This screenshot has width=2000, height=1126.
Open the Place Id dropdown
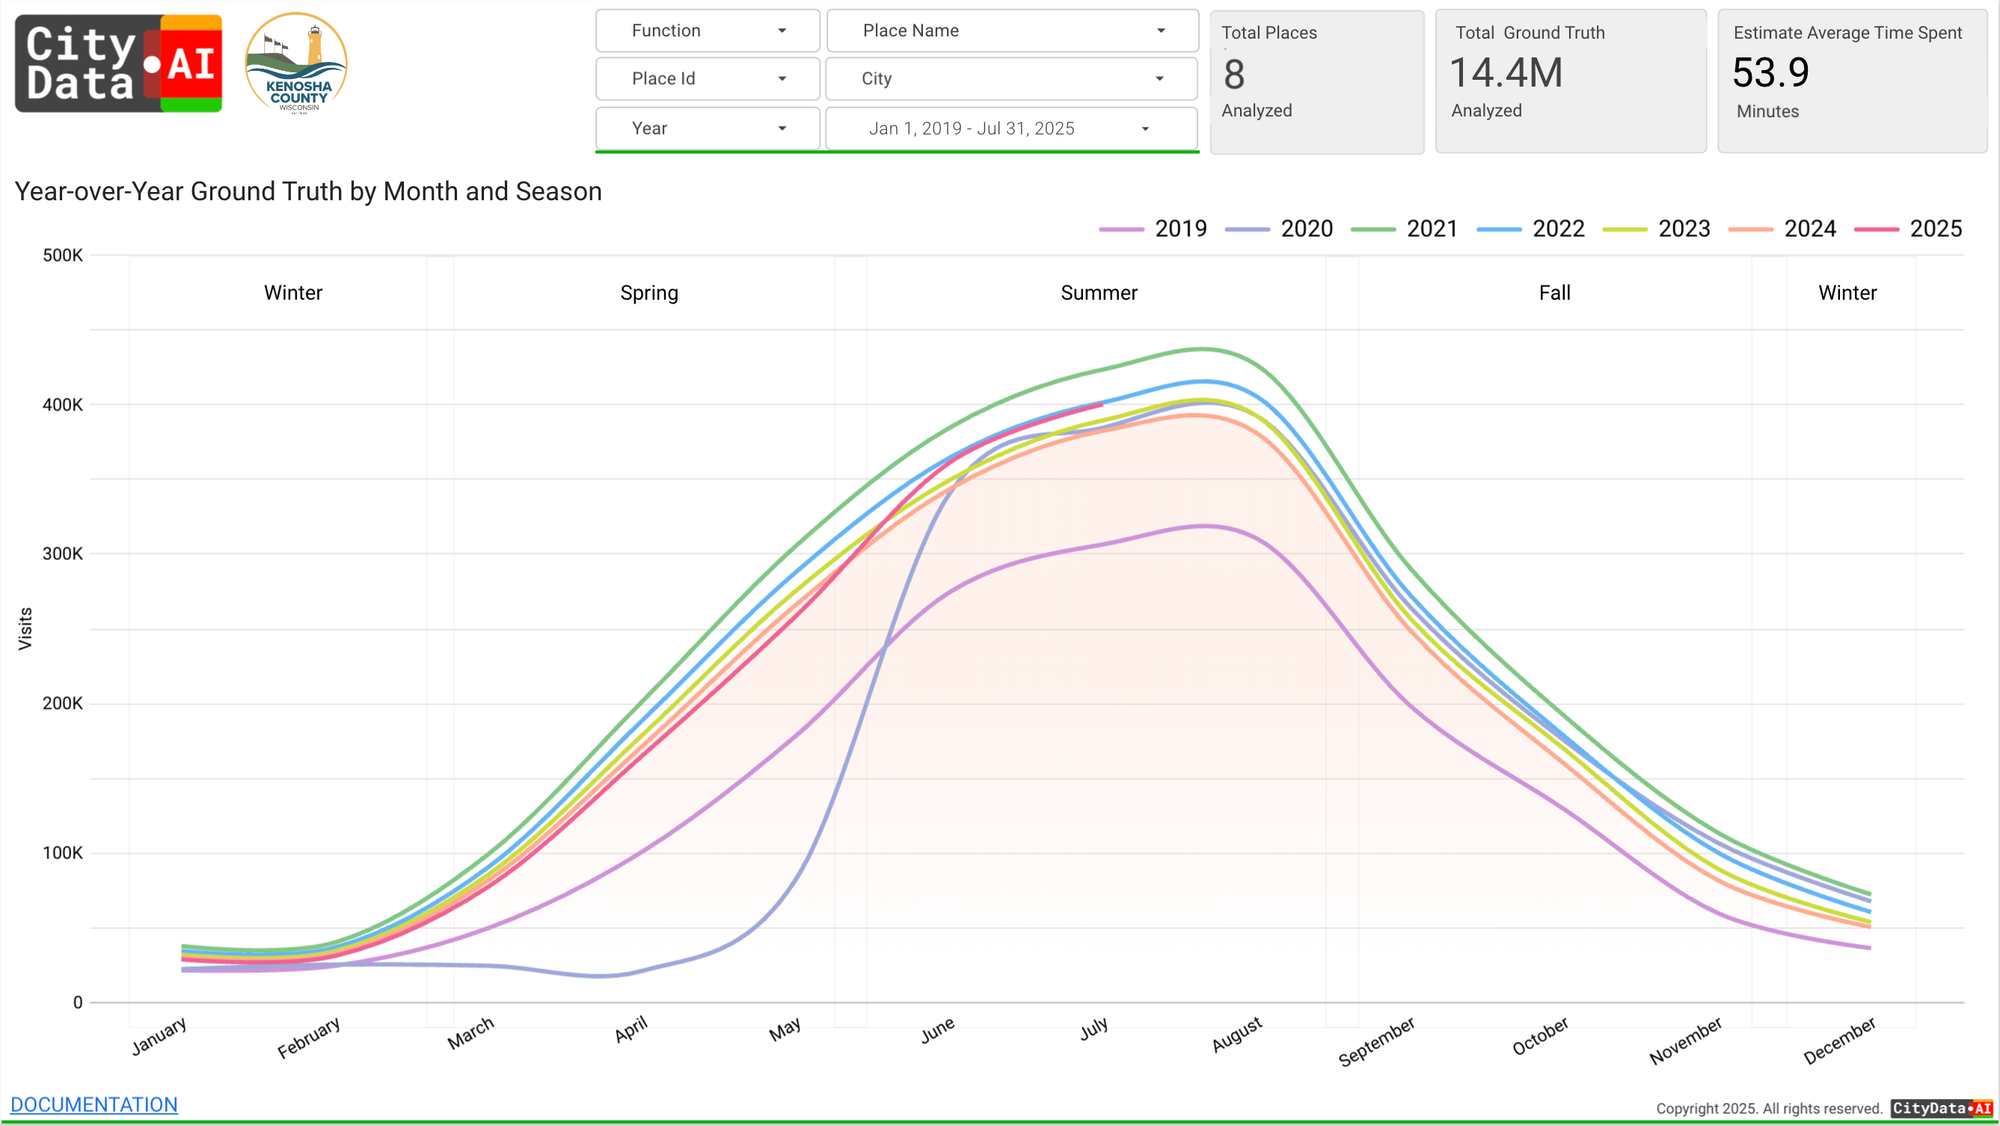coord(707,79)
